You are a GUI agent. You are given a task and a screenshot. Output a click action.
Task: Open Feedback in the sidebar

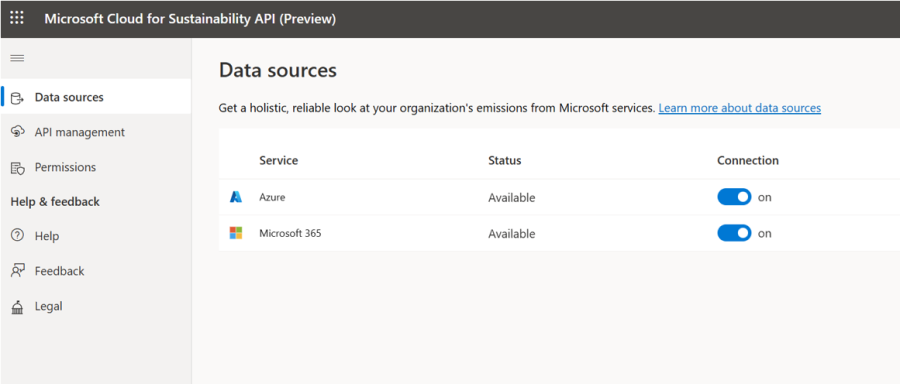[96, 271]
